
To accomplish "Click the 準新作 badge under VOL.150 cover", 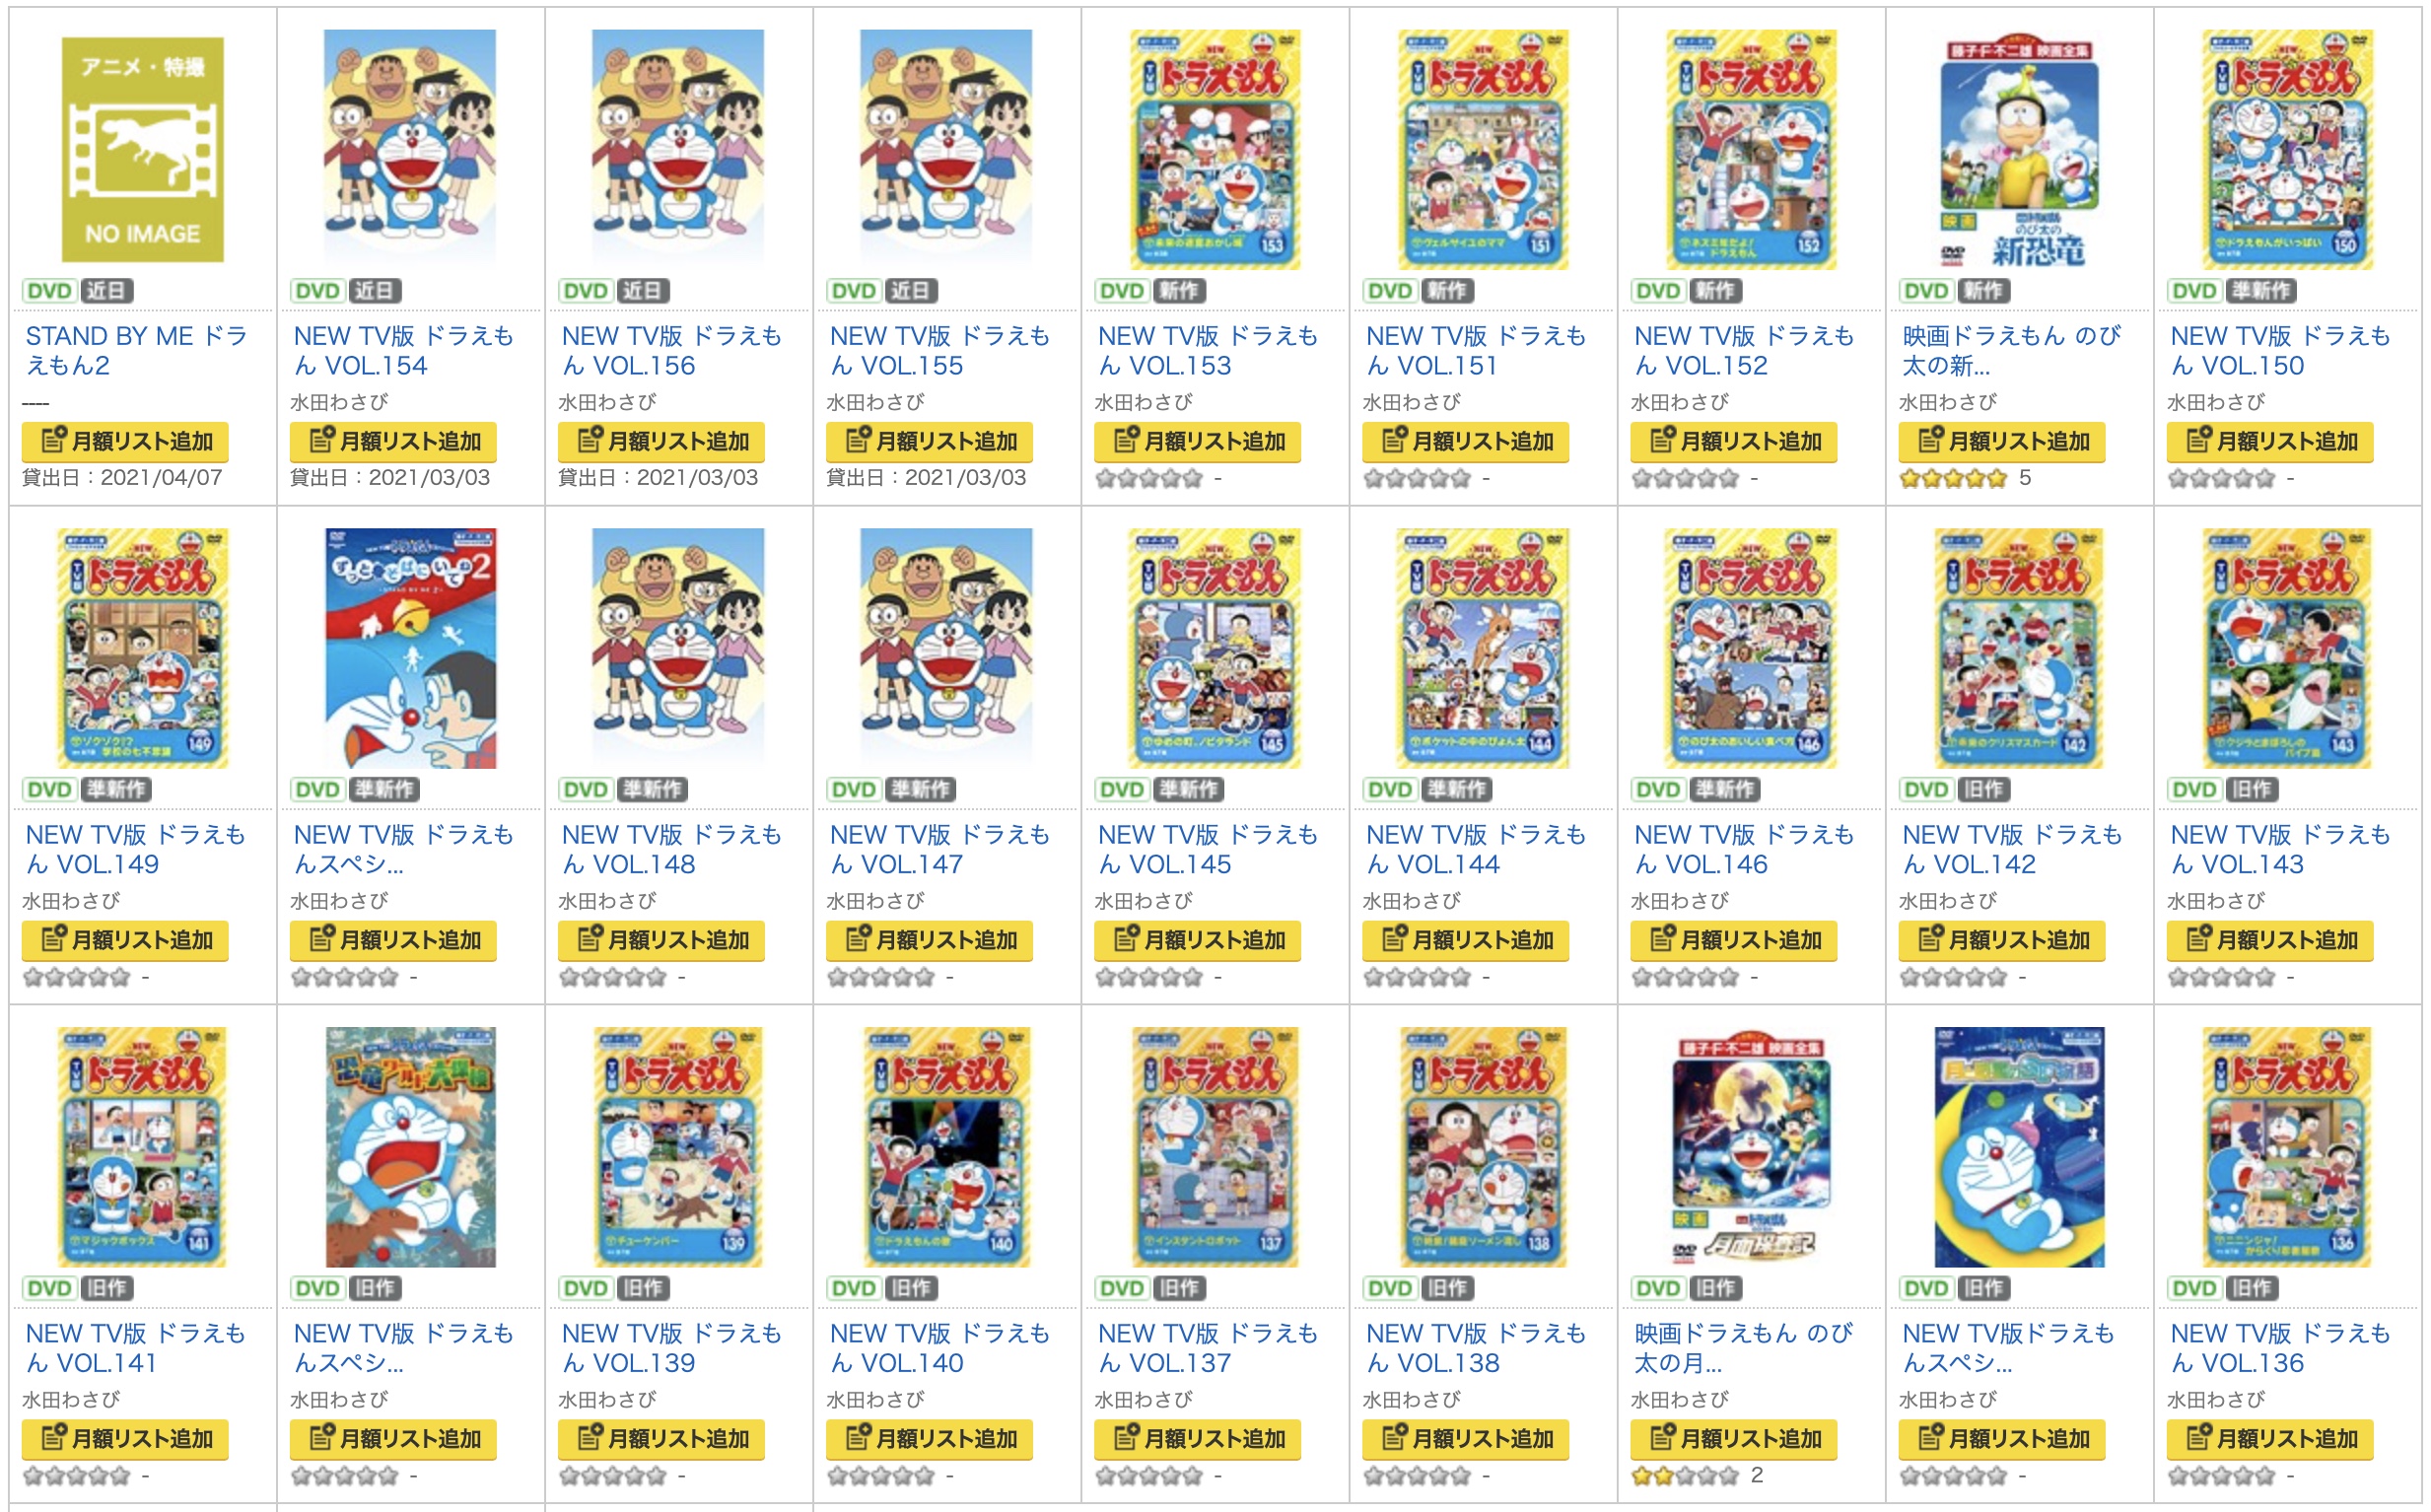I will pos(2261,291).
